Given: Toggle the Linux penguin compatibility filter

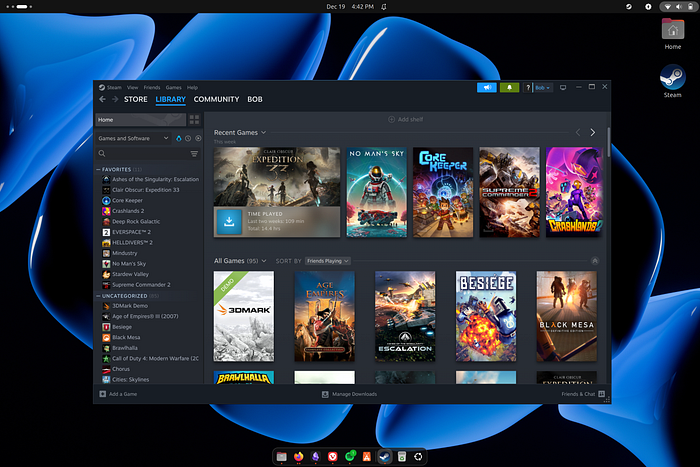Looking at the screenshot, I should [179, 138].
